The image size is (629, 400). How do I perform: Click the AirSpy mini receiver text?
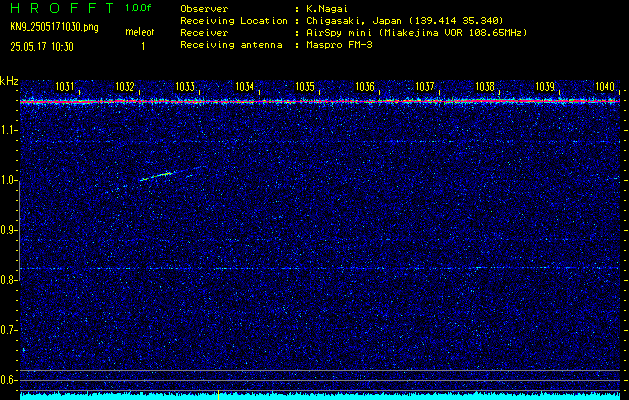[x=417, y=32]
